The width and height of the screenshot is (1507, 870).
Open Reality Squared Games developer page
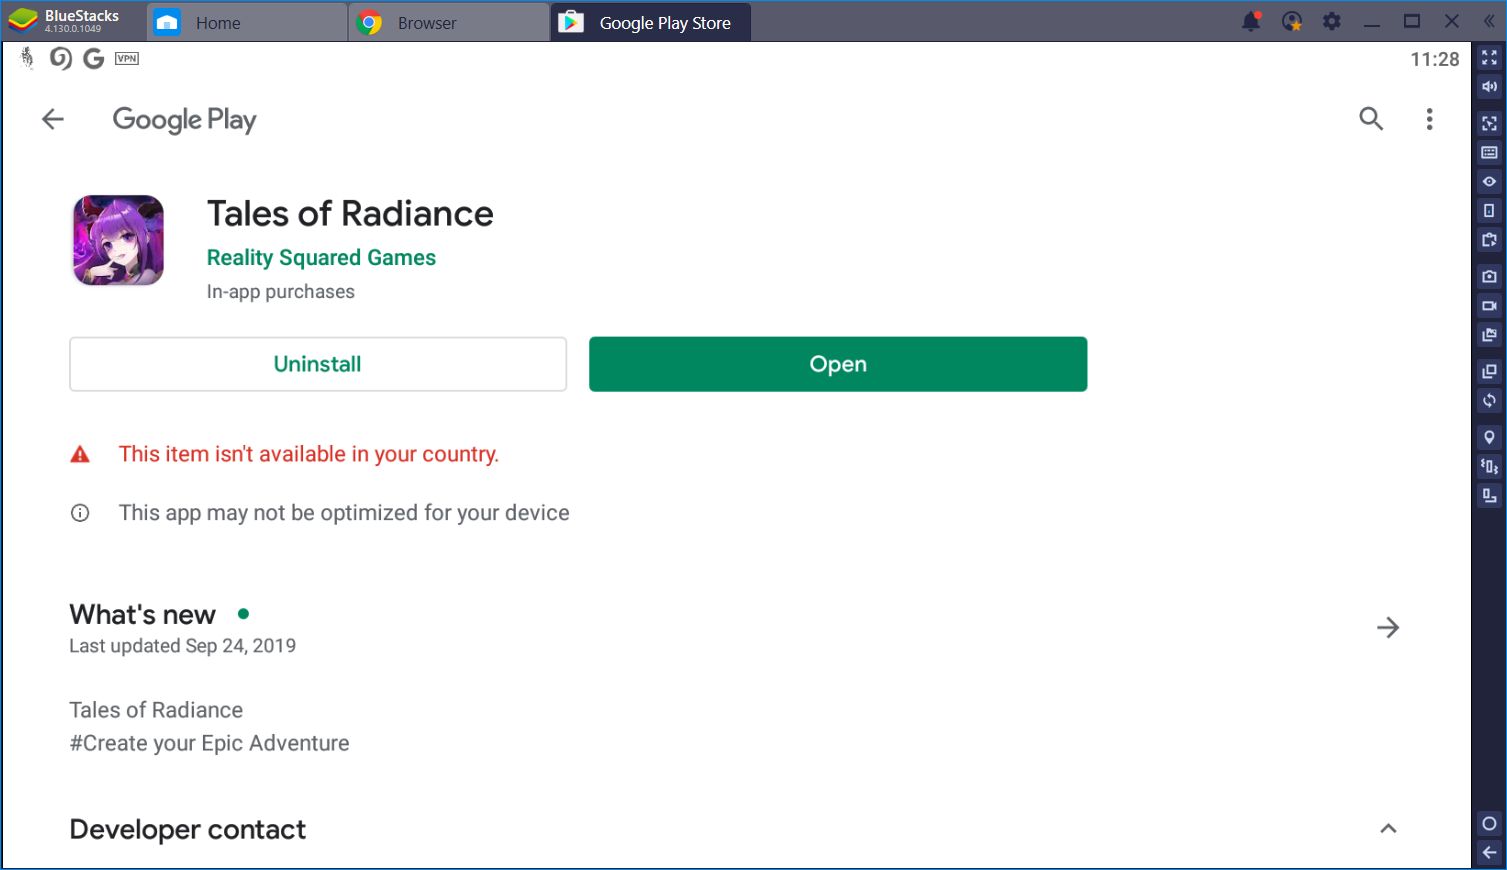point(321,258)
